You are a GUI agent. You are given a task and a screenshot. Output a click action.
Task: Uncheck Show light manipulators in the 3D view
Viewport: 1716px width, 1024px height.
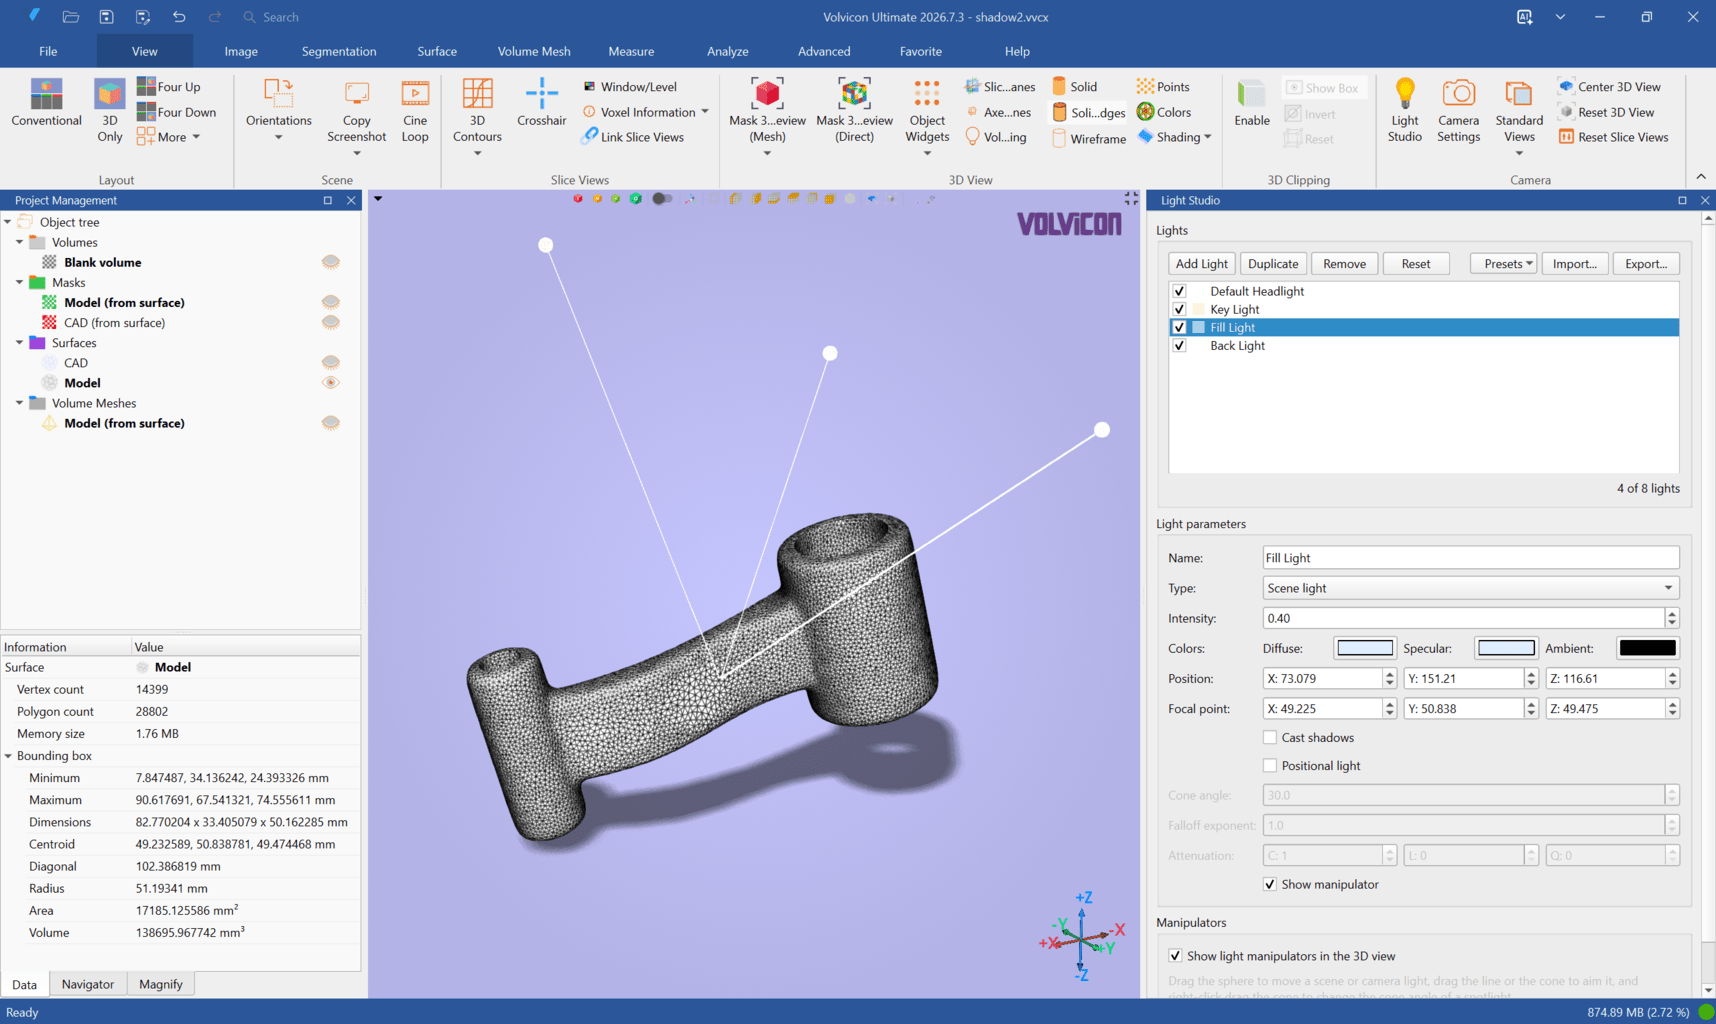point(1175,956)
